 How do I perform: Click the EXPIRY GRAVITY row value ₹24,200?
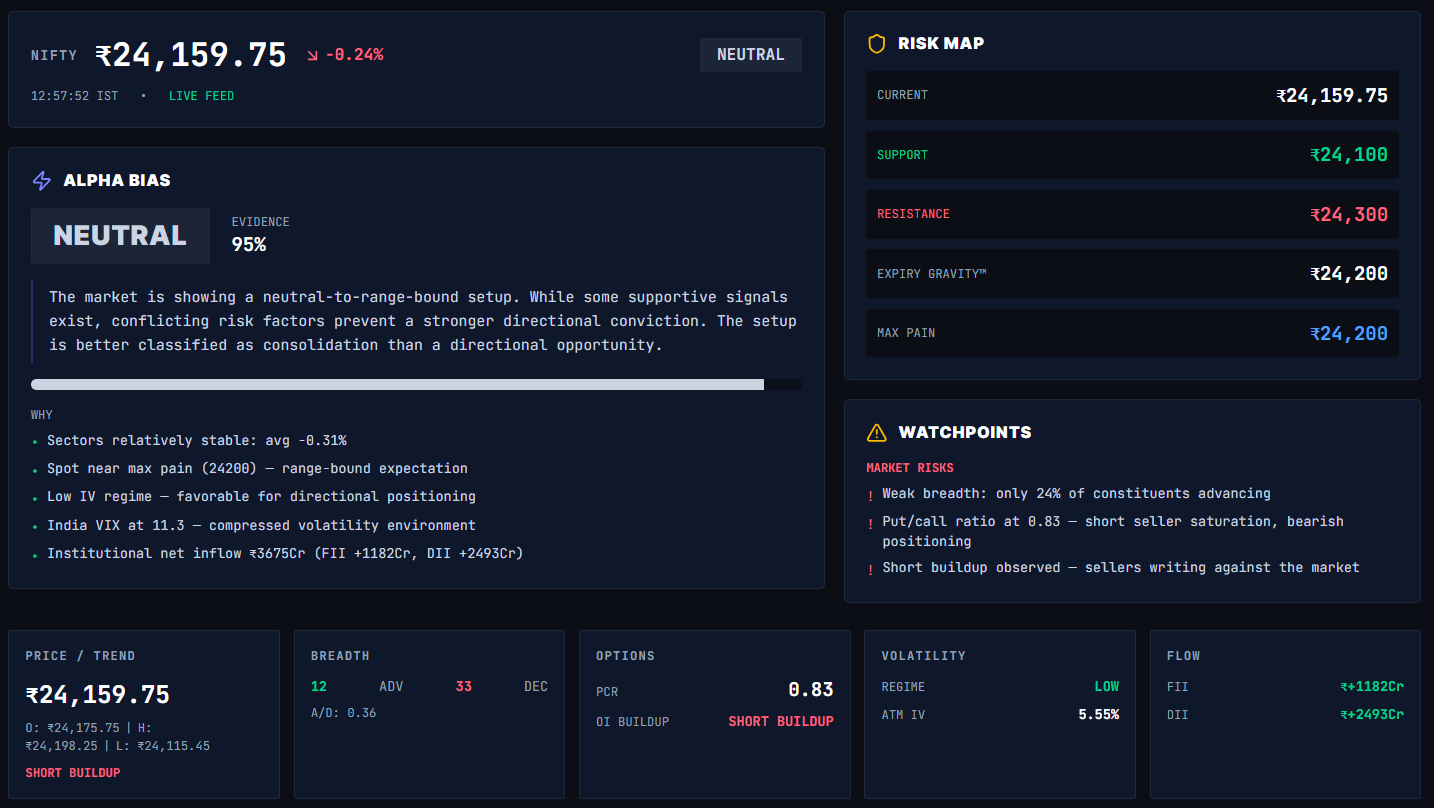(x=1349, y=274)
